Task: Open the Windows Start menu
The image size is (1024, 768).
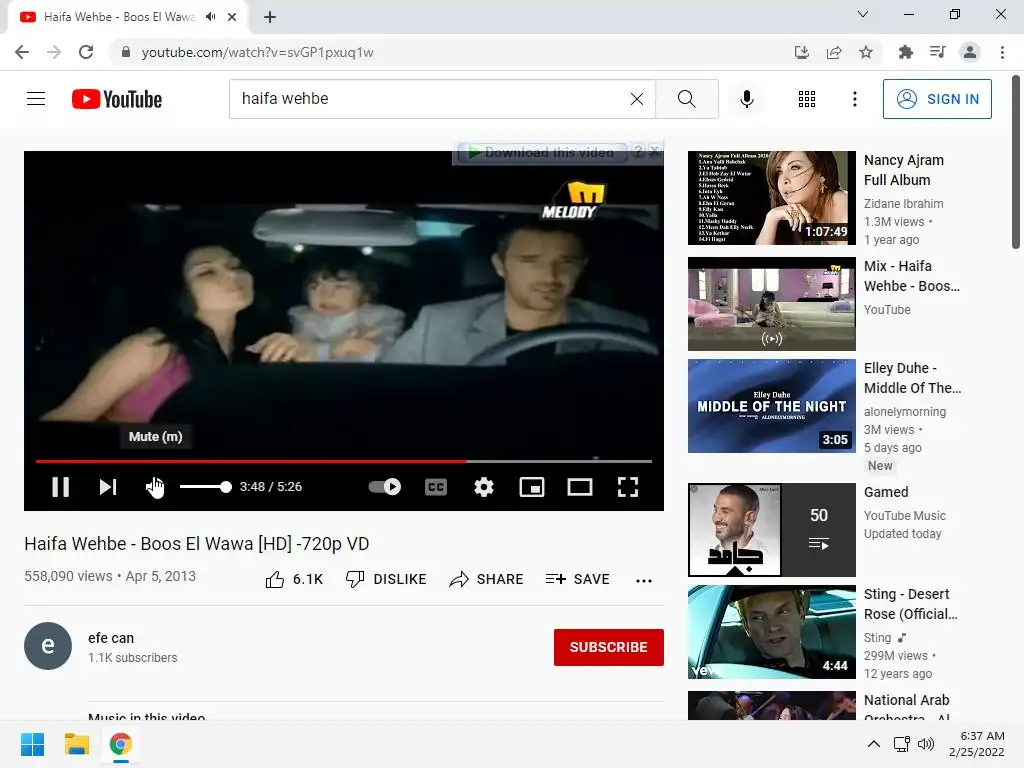Action: [32, 744]
